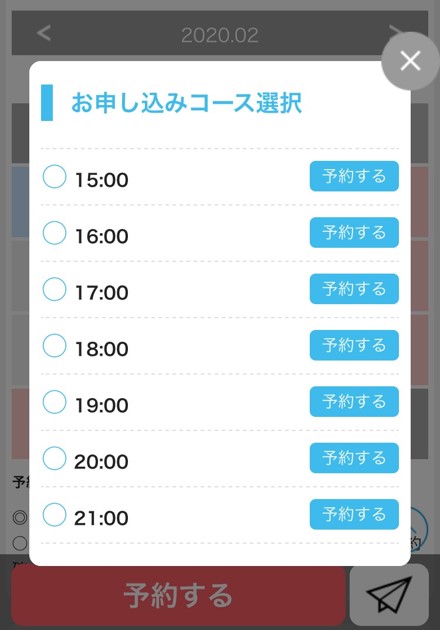Select the 18:00 radio button

(54, 346)
